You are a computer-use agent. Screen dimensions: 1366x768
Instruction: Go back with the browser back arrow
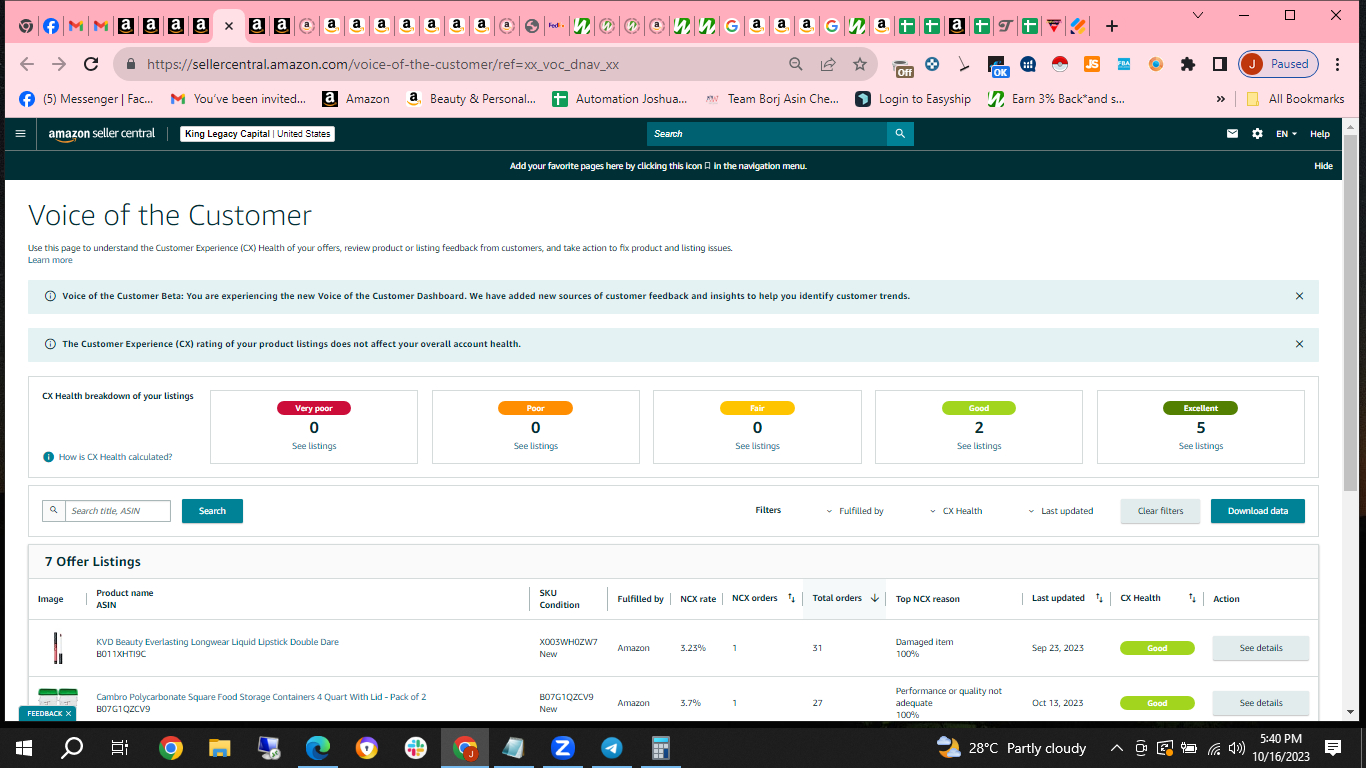tap(27, 64)
